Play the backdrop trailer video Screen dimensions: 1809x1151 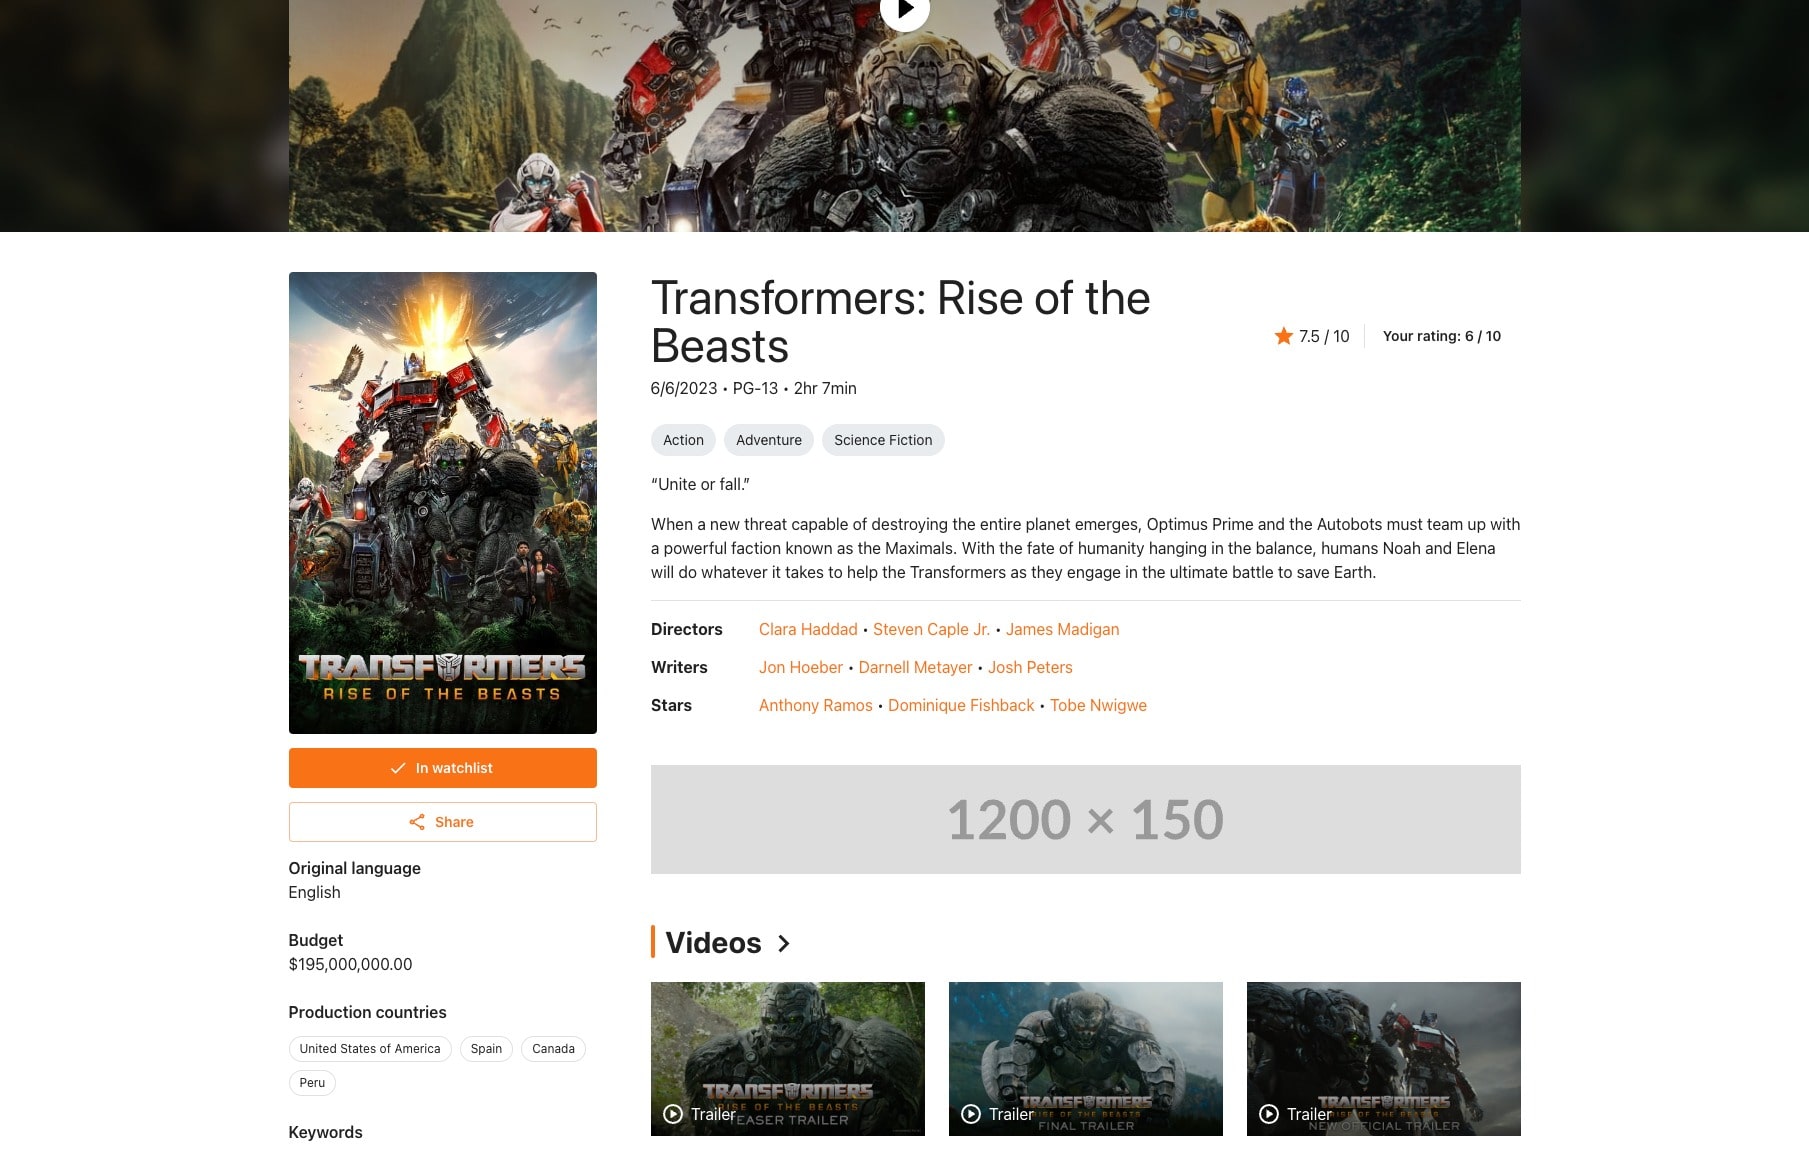tap(905, 10)
